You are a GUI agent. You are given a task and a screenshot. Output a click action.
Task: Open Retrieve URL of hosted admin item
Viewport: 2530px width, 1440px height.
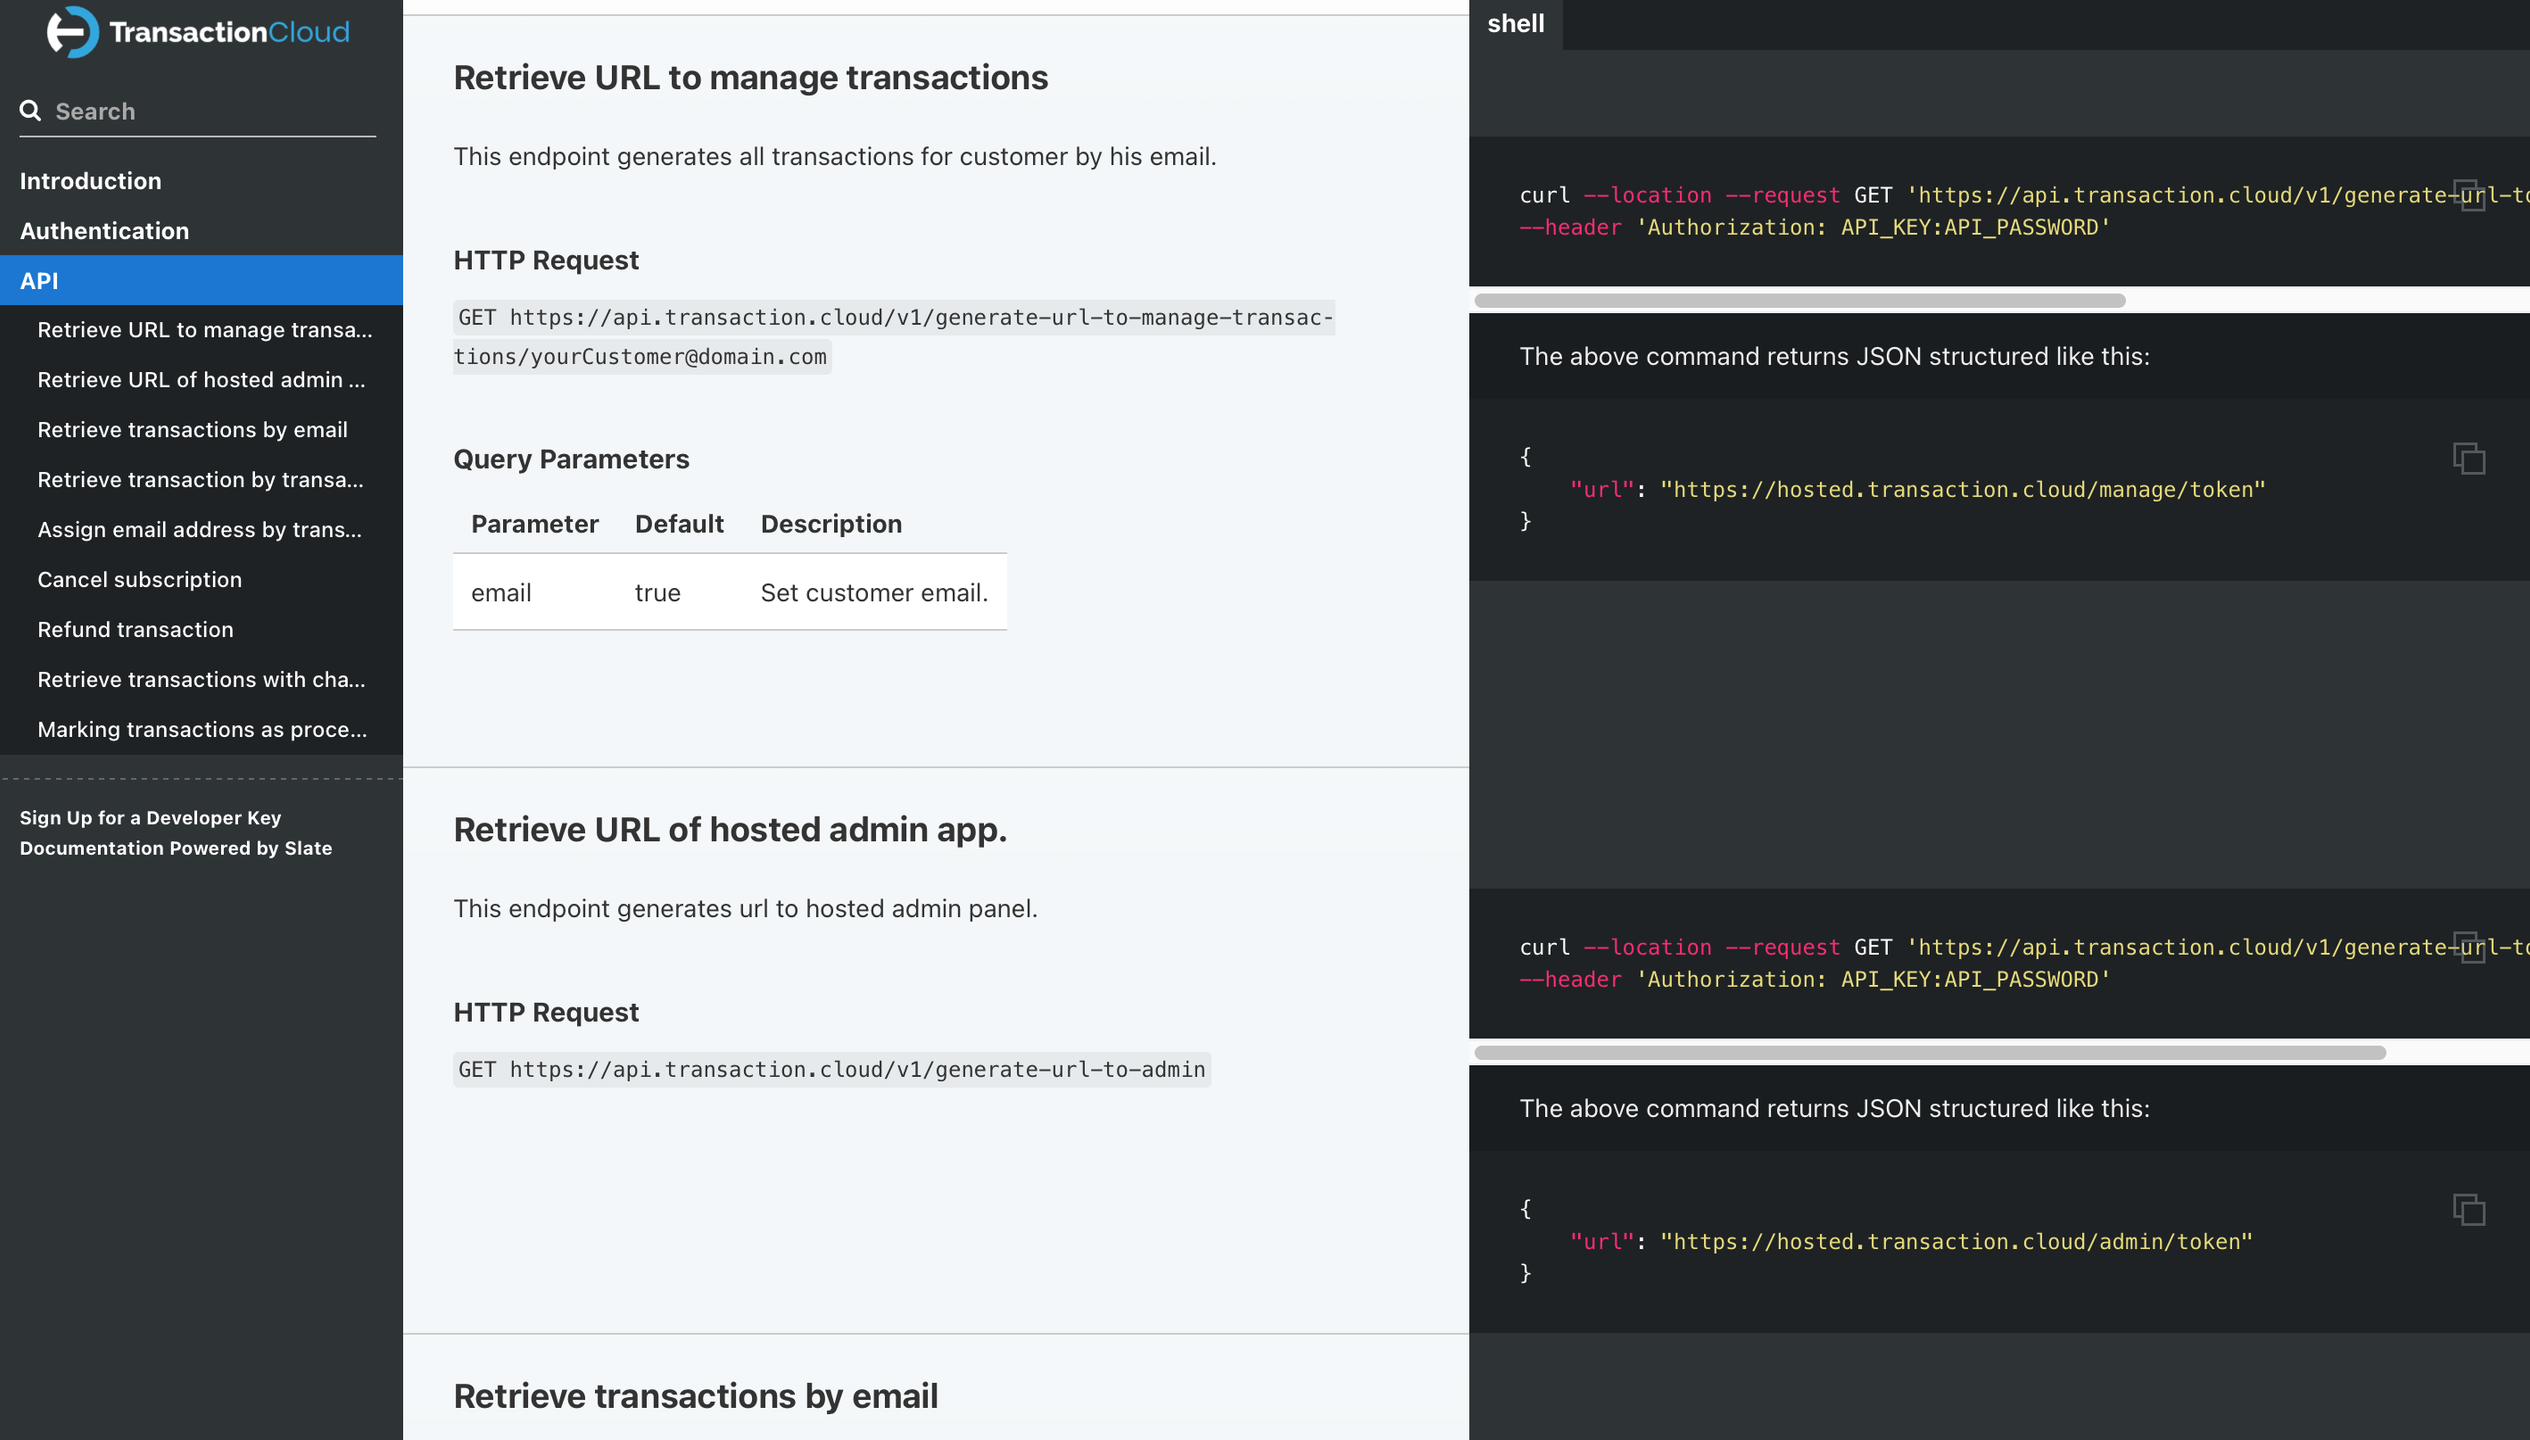(201, 380)
